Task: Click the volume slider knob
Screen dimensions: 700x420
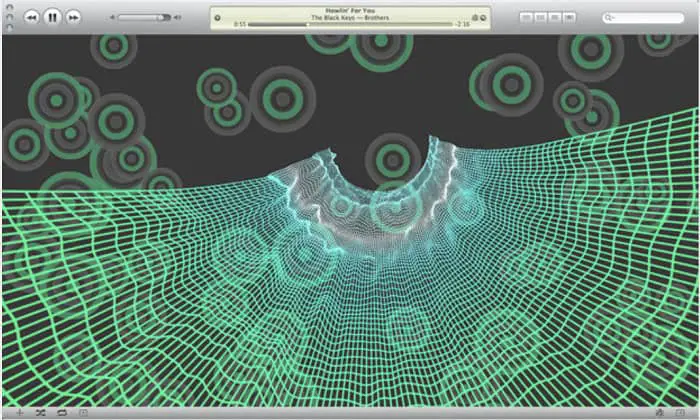Action: (x=161, y=17)
